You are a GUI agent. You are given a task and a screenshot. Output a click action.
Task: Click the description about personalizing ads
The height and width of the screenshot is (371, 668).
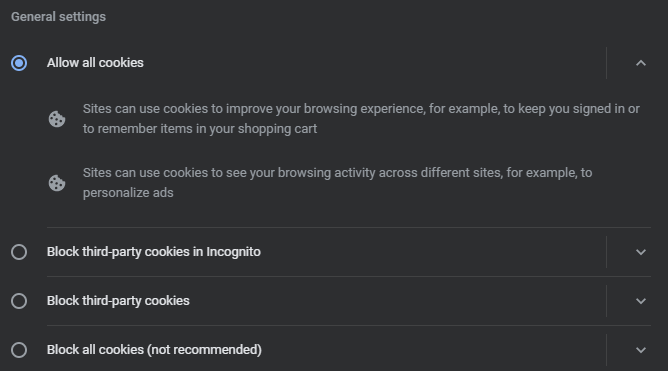pyautogui.click(x=337, y=183)
